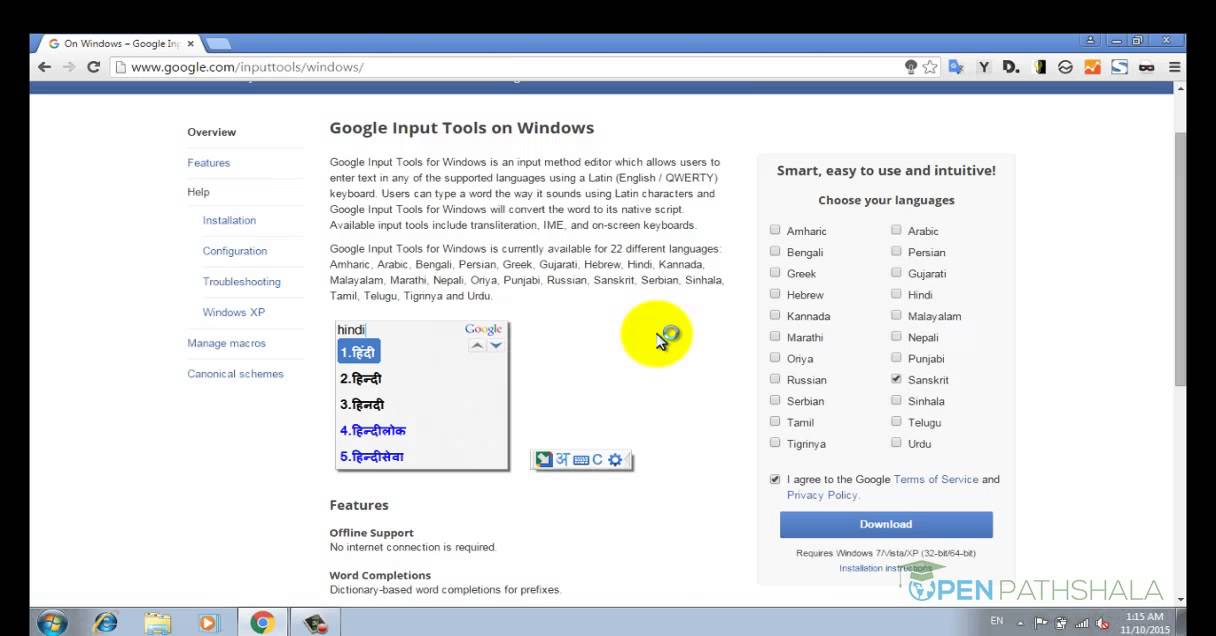Open Troubleshooting in the sidebar
1216x636 pixels.
pos(241,282)
